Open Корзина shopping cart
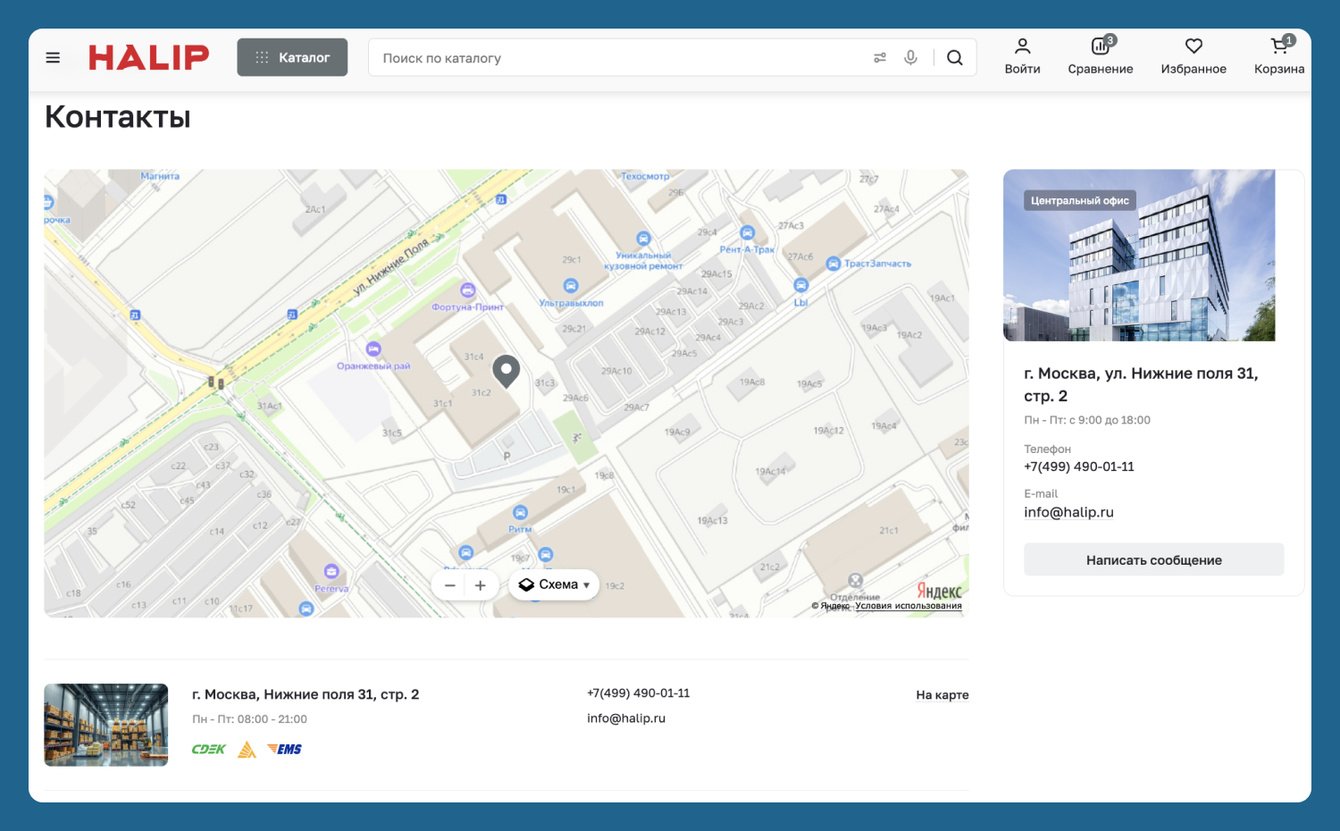The image size is (1340, 831). [1279, 56]
